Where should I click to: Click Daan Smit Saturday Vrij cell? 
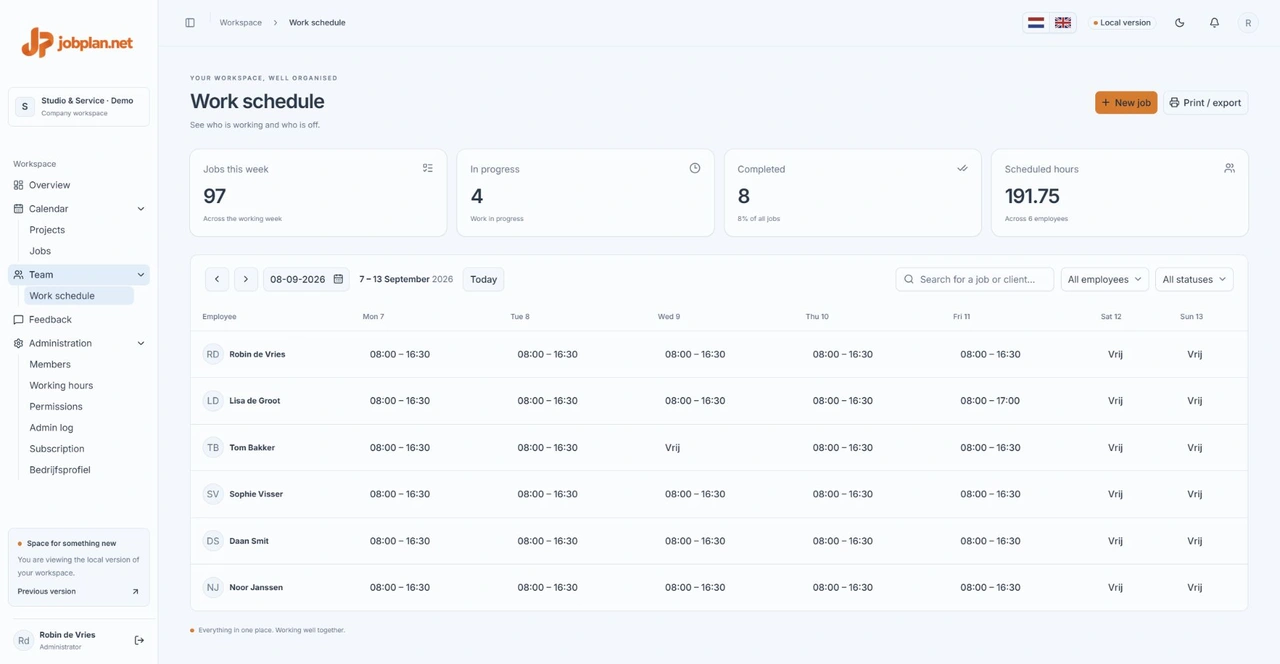1115,541
